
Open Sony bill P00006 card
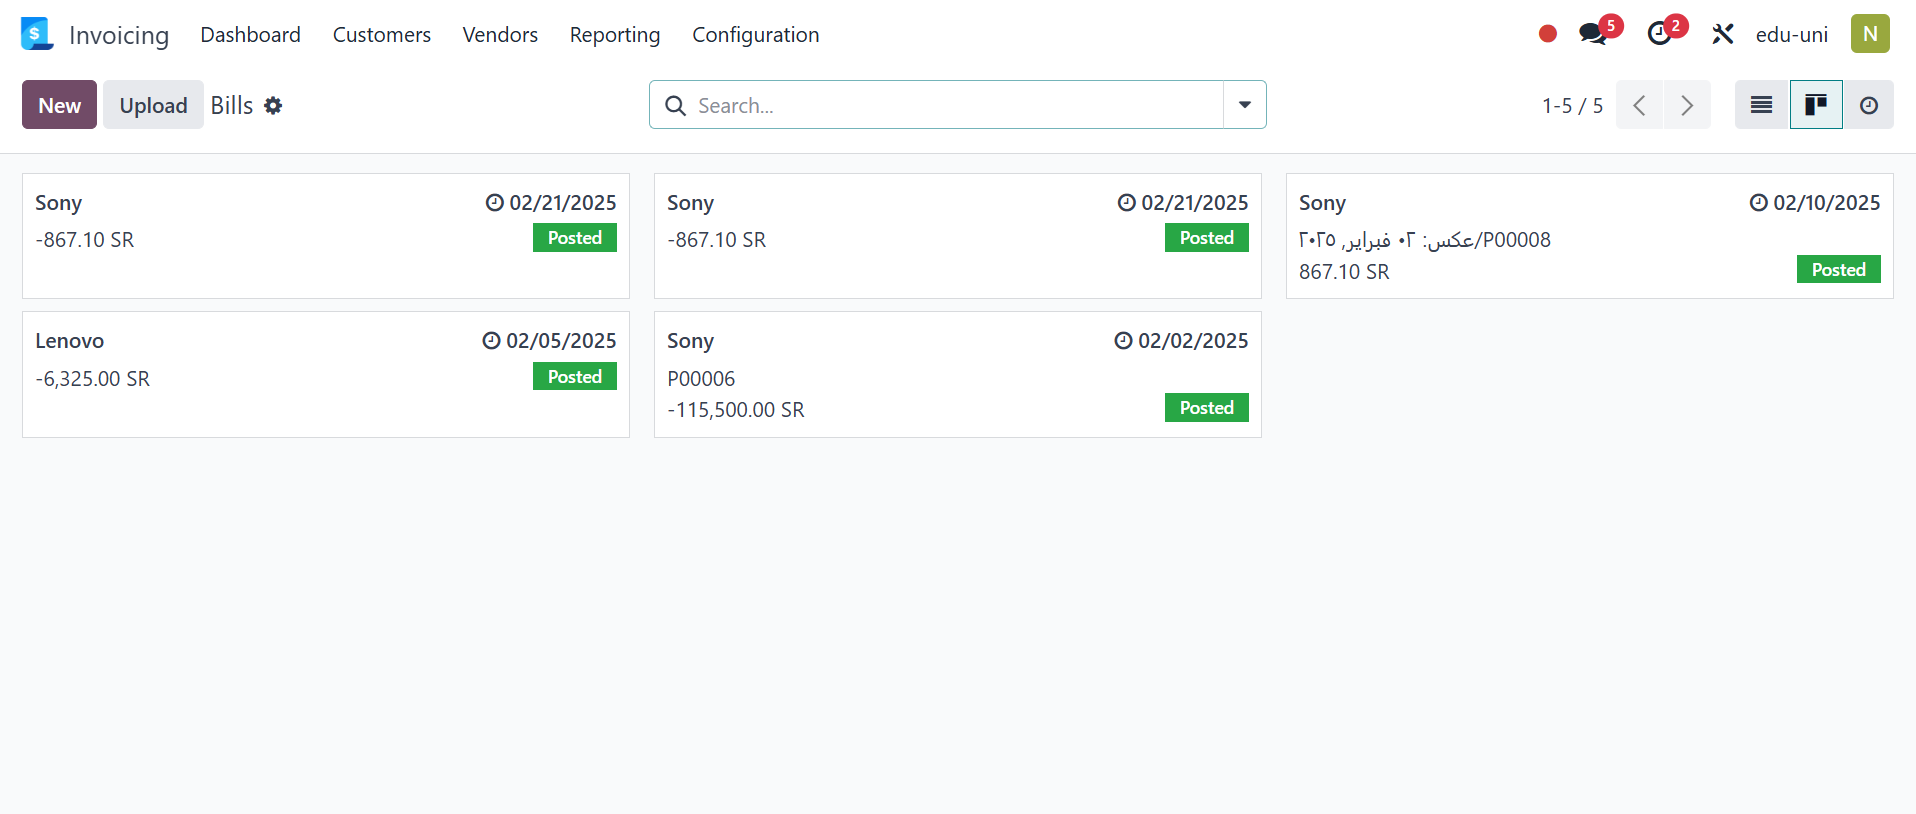[958, 374]
